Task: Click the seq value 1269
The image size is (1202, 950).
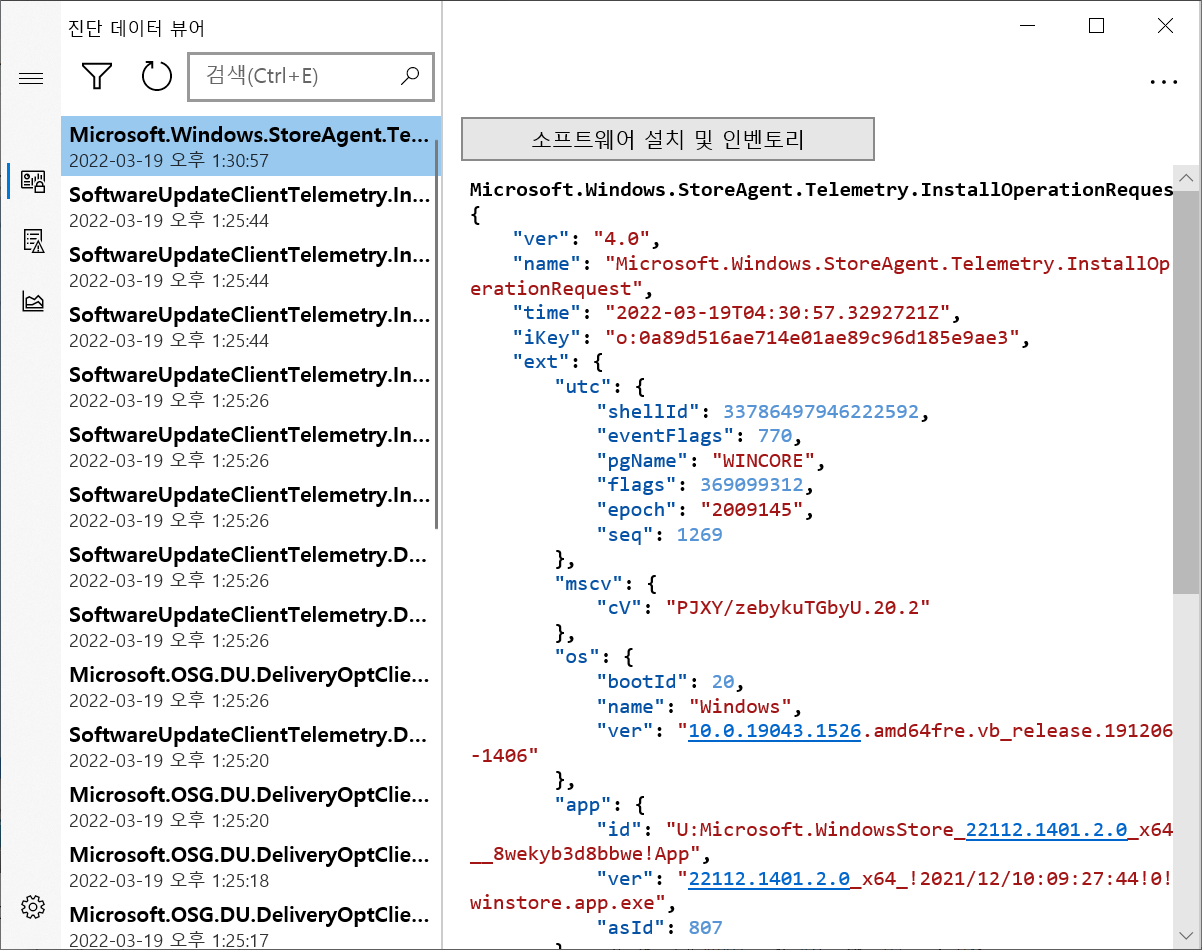Action: (x=700, y=535)
